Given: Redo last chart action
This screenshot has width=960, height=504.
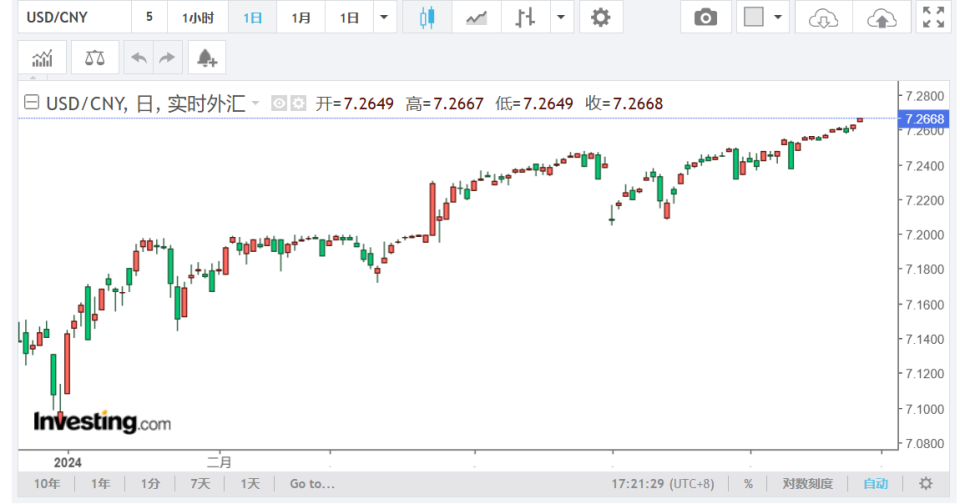Looking at the screenshot, I should [167, 58].
